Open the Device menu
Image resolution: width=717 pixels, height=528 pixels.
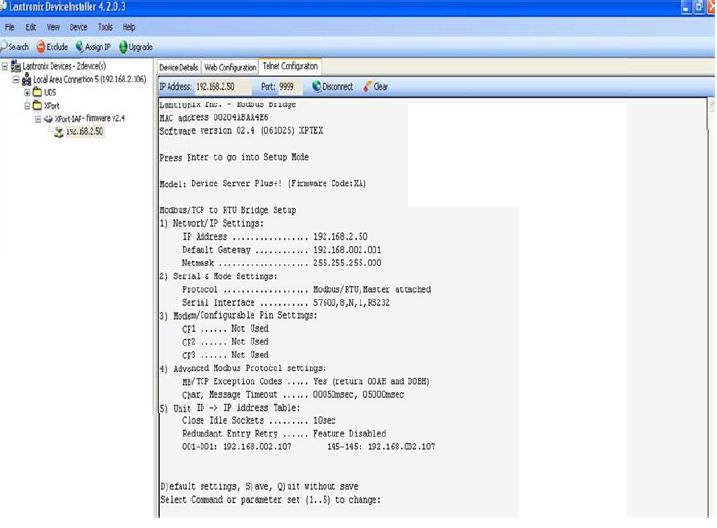(x=78, y=27)
